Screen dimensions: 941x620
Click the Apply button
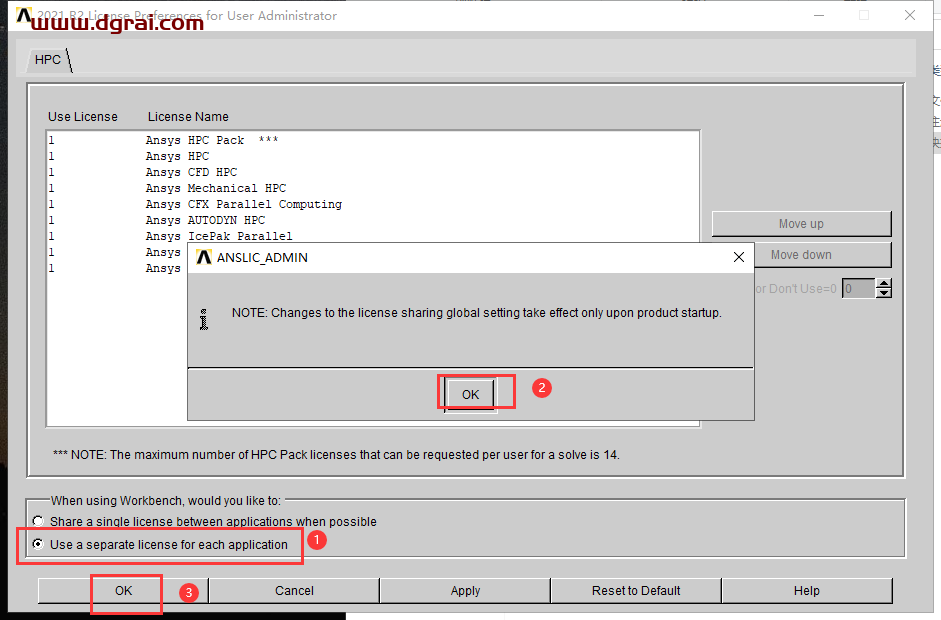[465, 591]
